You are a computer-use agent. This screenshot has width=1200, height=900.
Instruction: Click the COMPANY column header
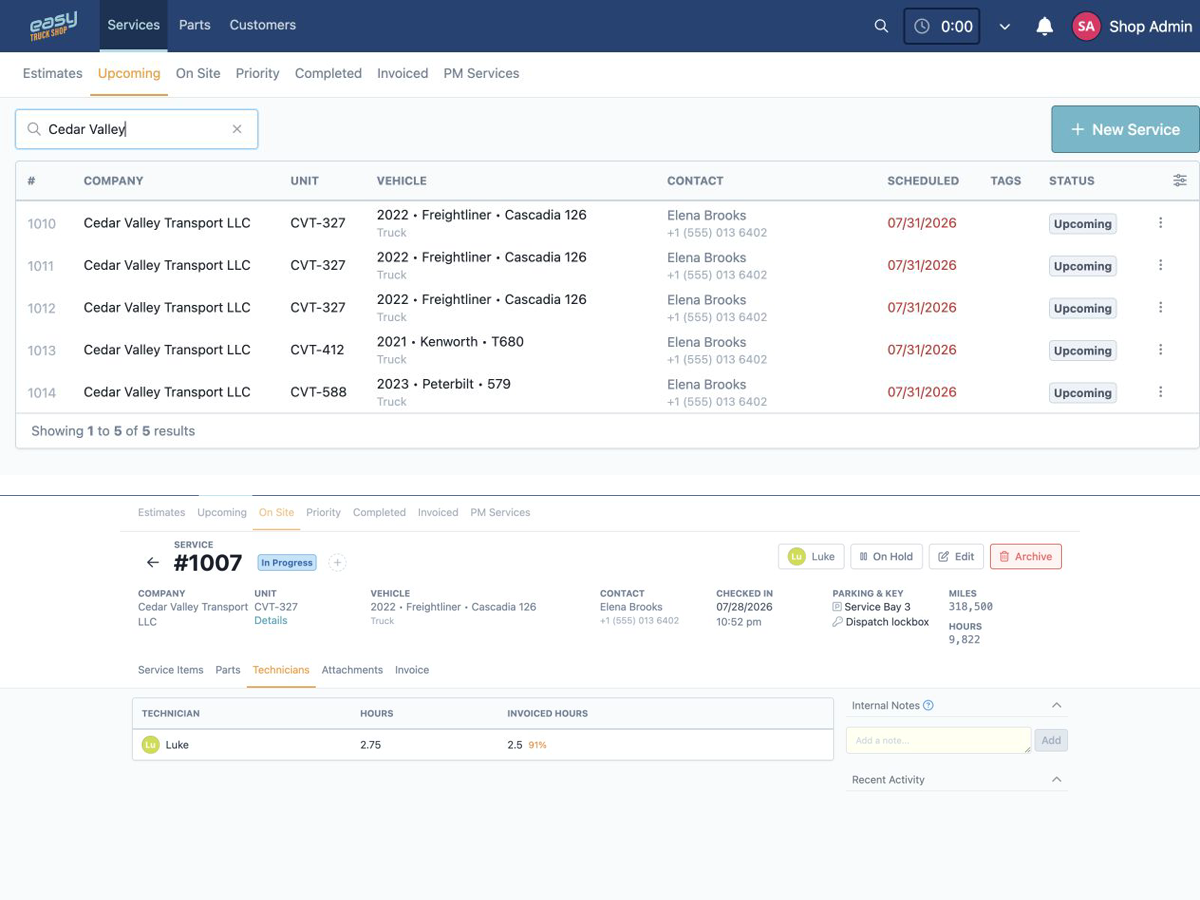pos(113,181)
